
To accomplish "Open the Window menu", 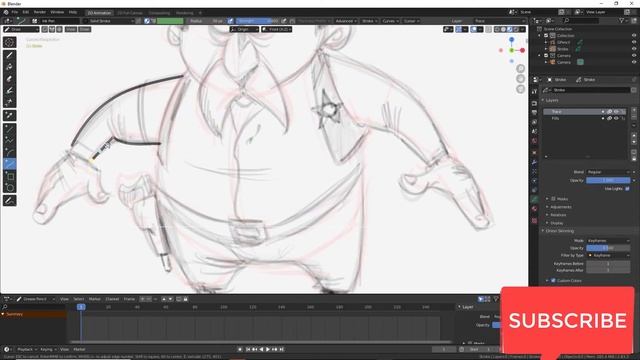I will [57, 12].
